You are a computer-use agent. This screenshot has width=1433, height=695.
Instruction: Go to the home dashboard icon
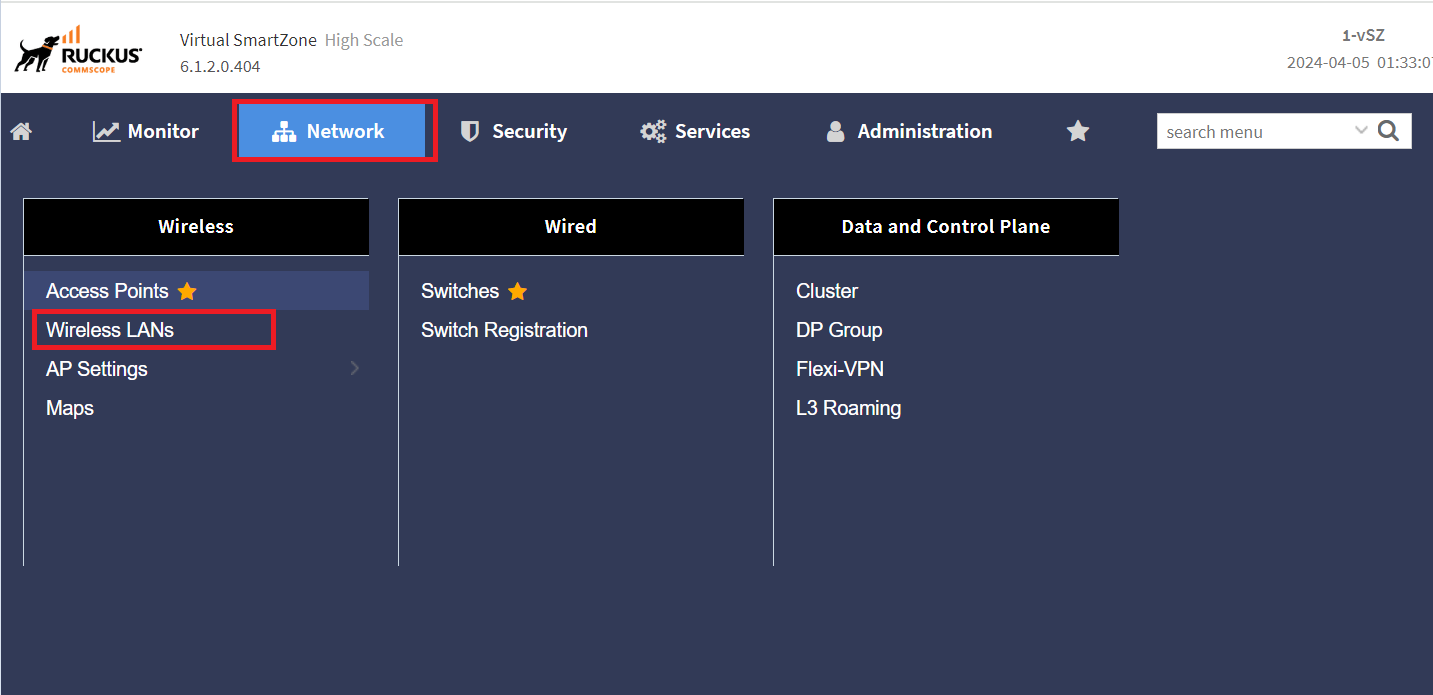coord(21,131)
